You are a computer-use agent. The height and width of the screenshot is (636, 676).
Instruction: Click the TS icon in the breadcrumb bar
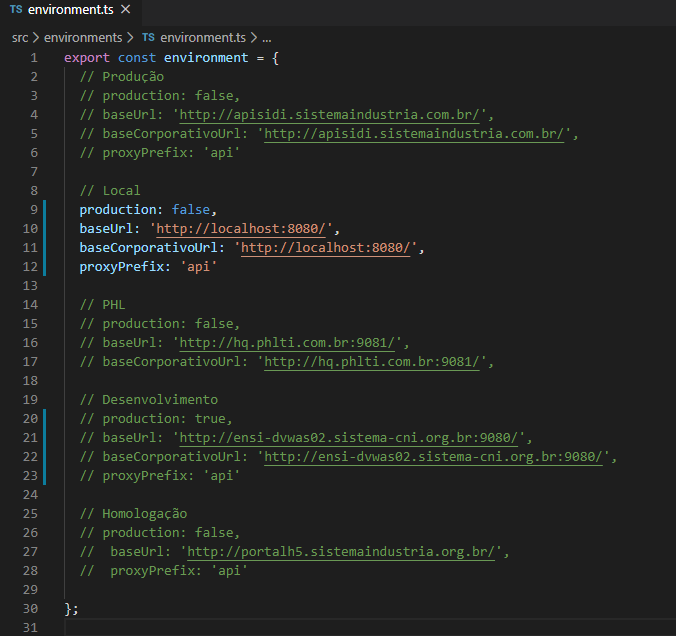(x=148, y=37)
